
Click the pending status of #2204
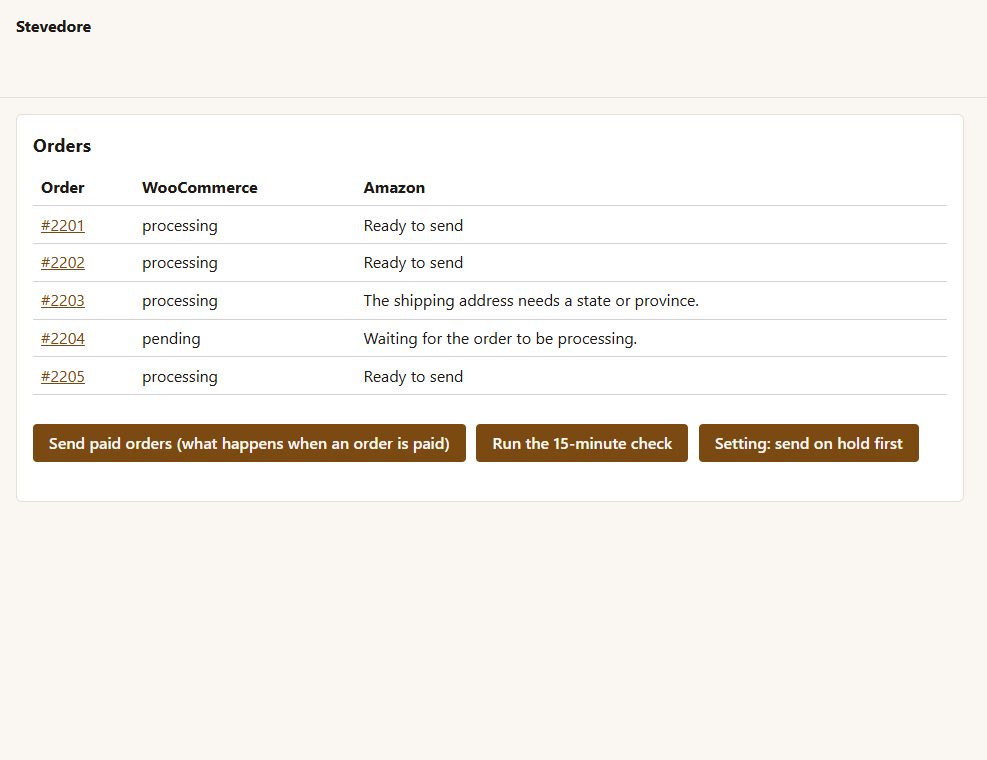(x=171, y=339)
